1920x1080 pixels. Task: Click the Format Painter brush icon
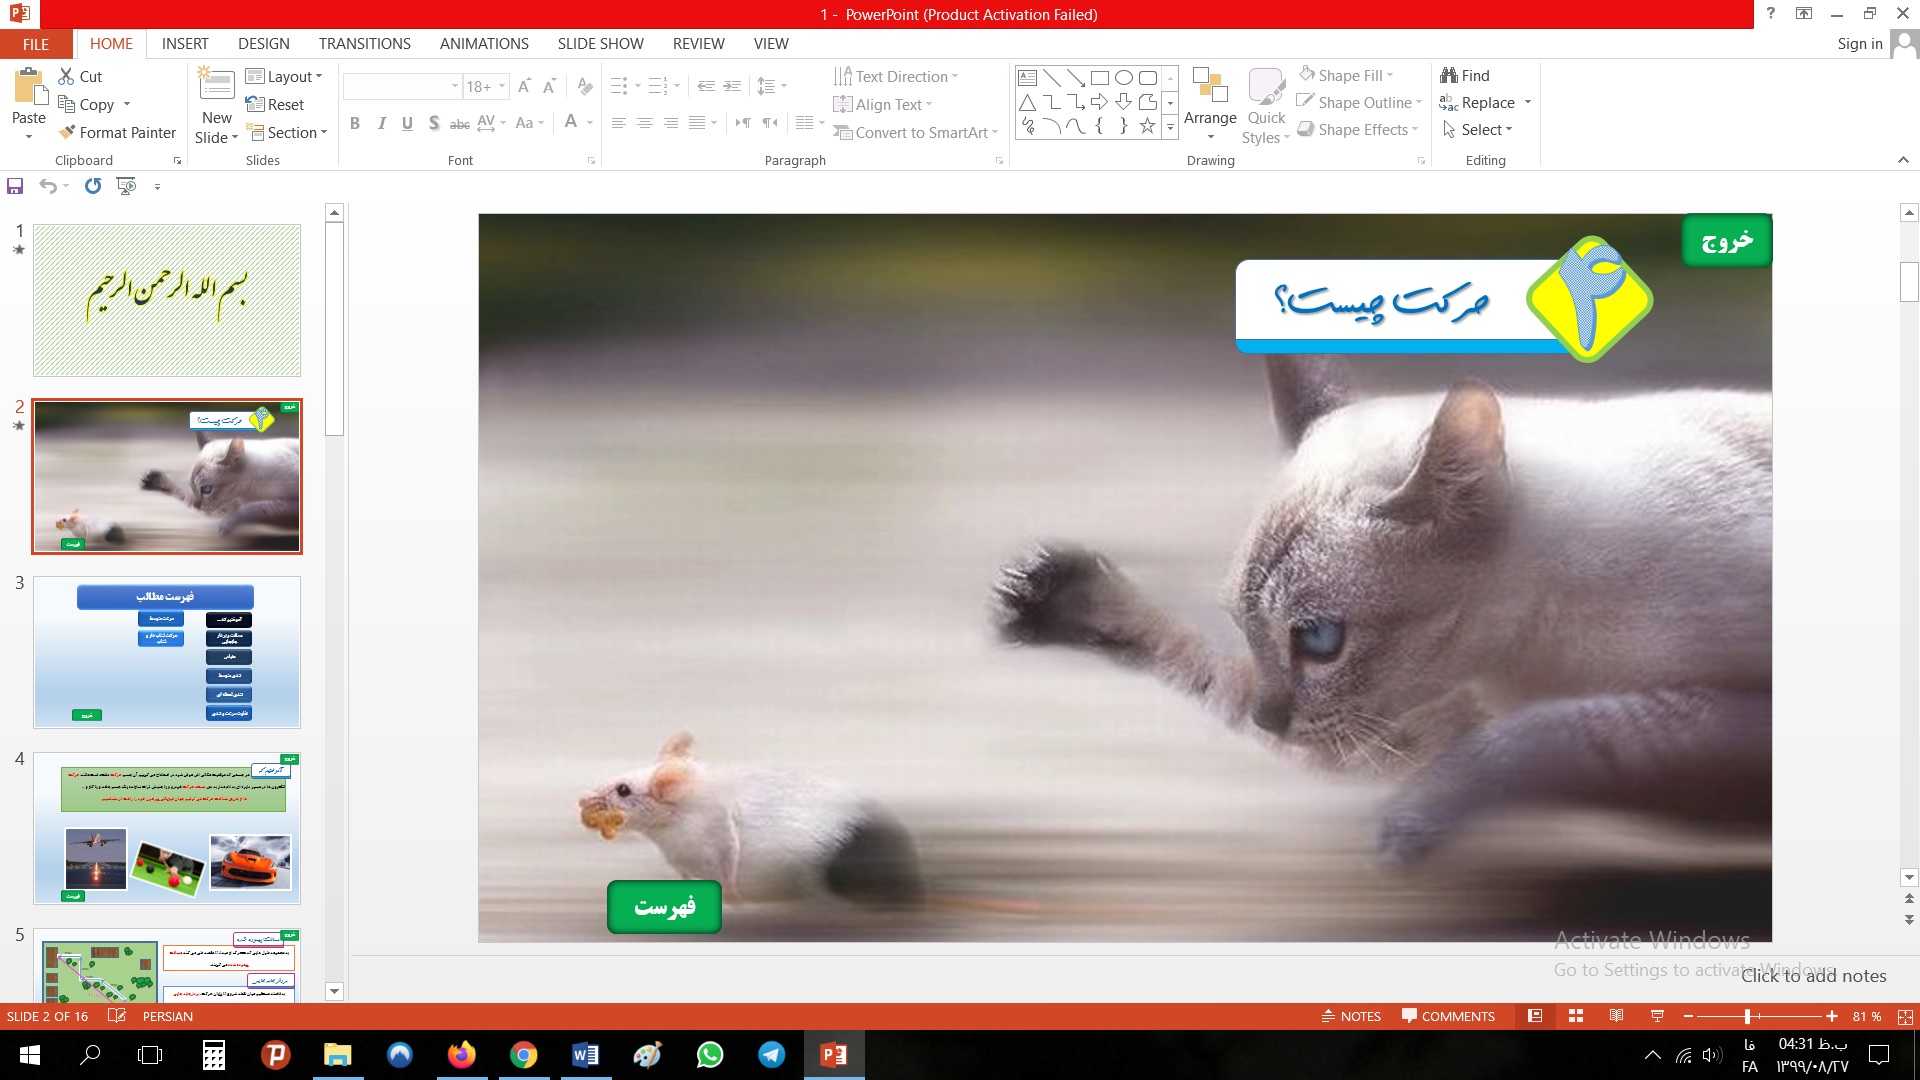(67, 132)
